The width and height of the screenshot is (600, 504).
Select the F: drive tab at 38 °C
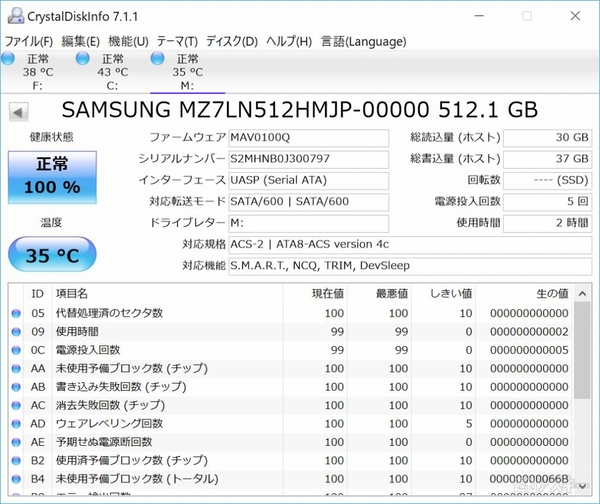pyautogui.click(x=38, y=72)
